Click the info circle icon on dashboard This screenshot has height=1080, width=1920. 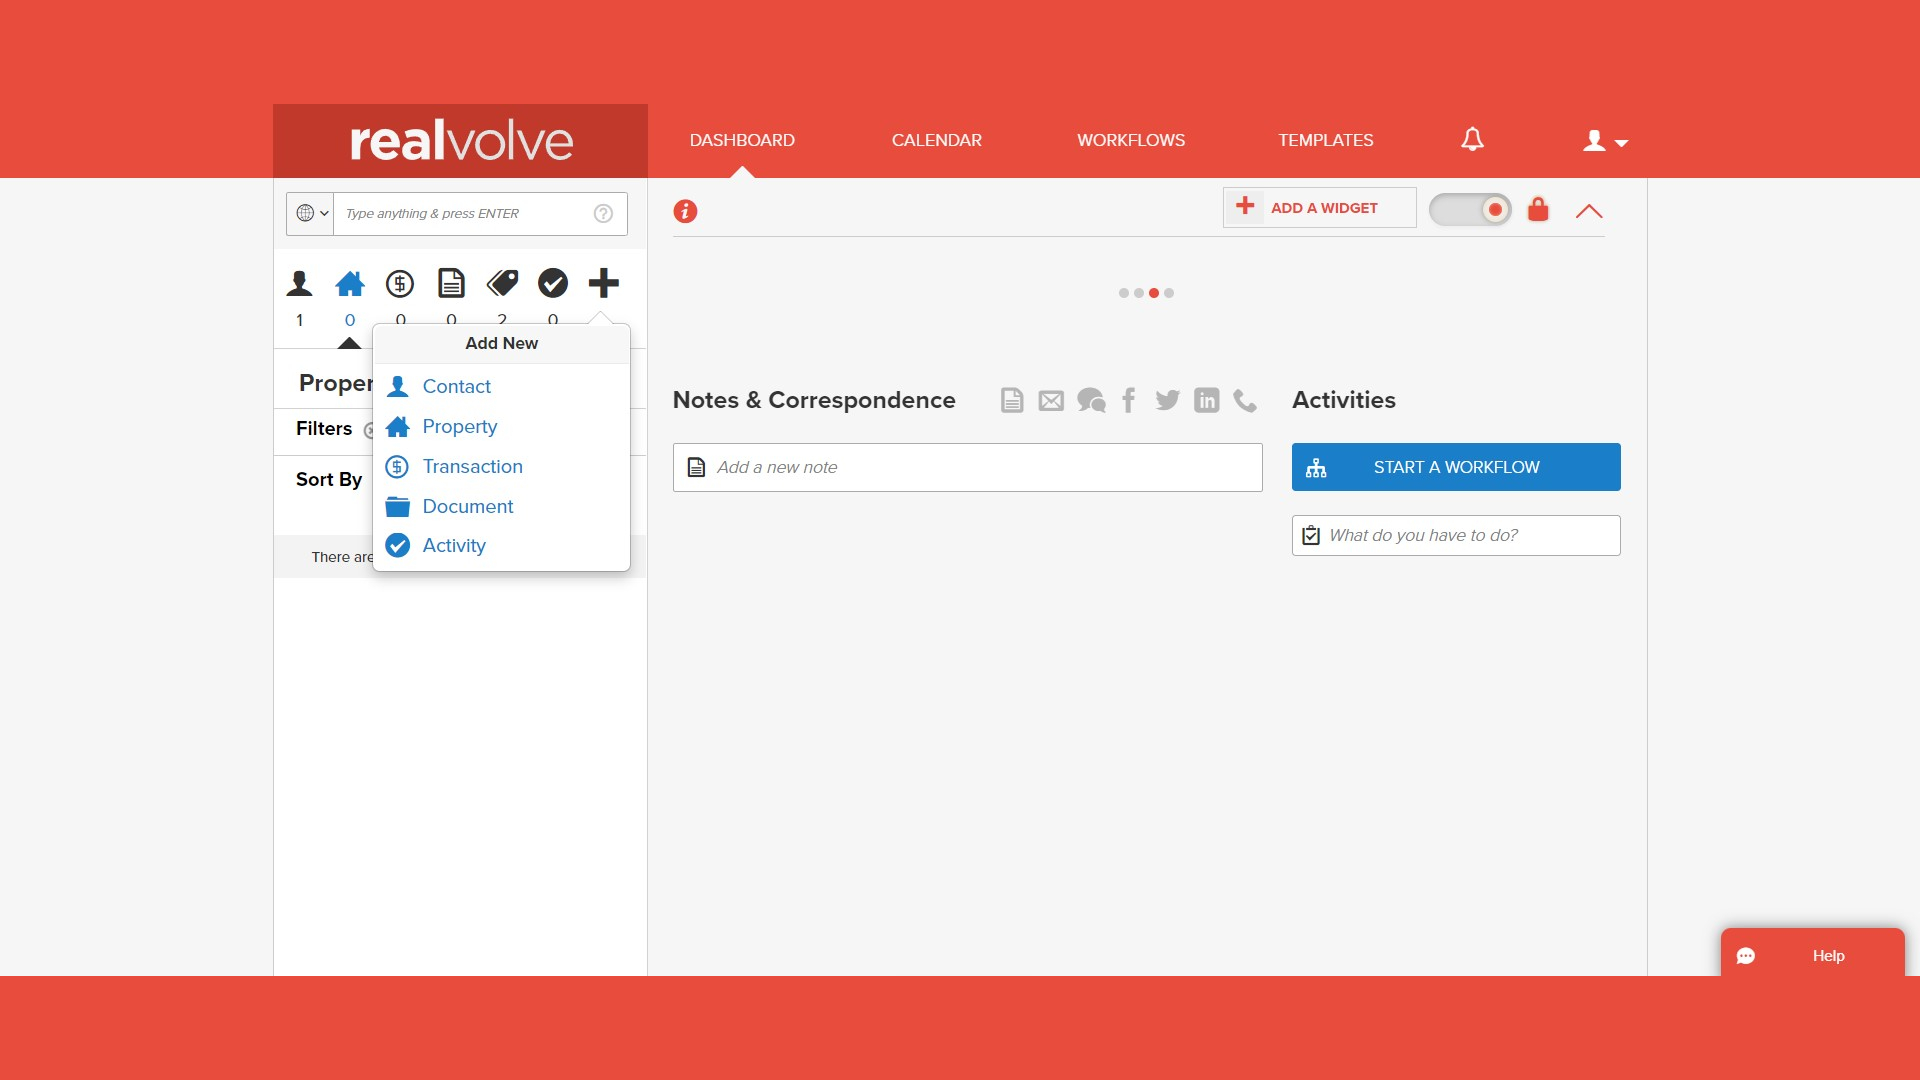point(686,211)
